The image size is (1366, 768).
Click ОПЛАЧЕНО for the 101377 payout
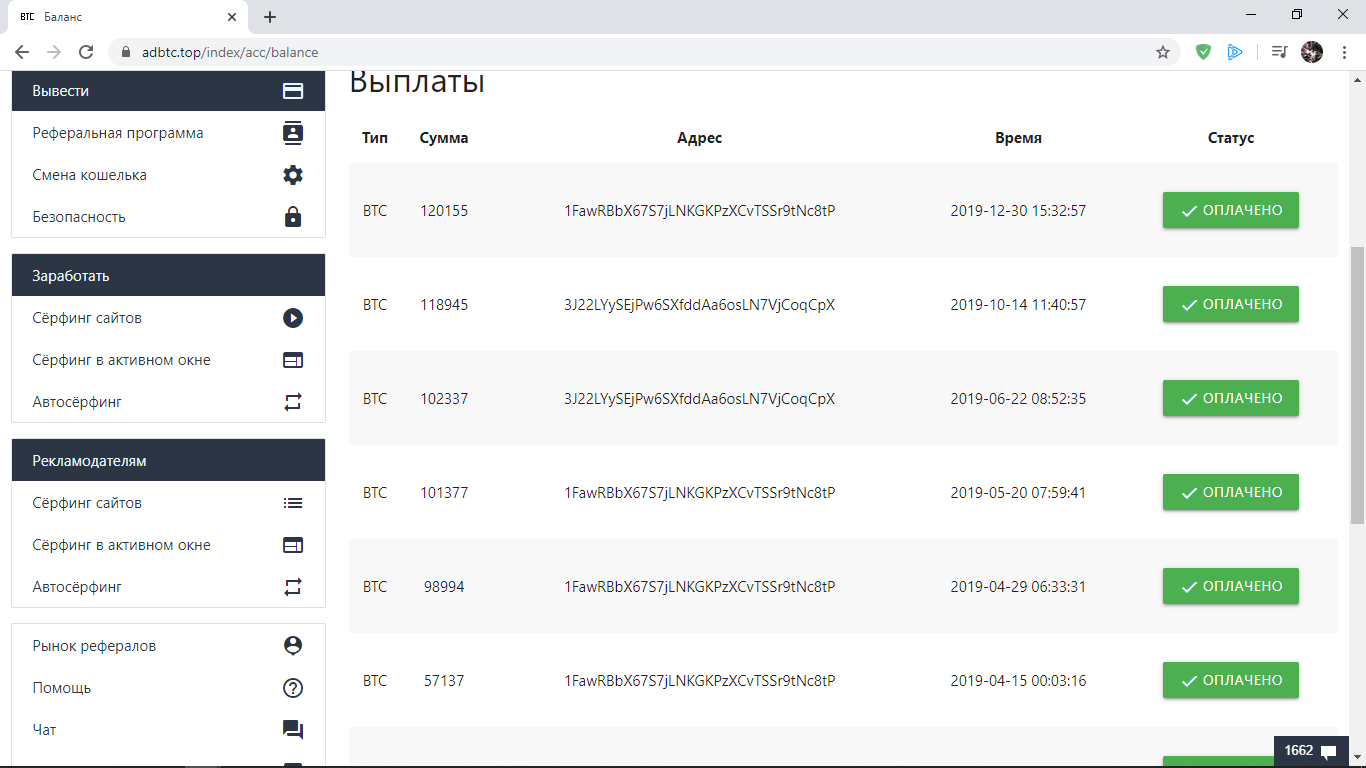[x=1230, y=492]
